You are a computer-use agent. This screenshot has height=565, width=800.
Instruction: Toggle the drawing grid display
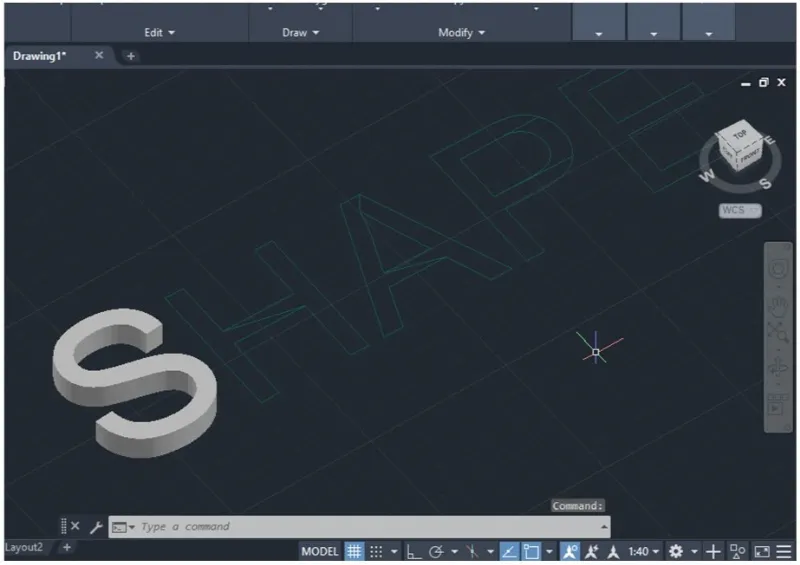[355, 551]
